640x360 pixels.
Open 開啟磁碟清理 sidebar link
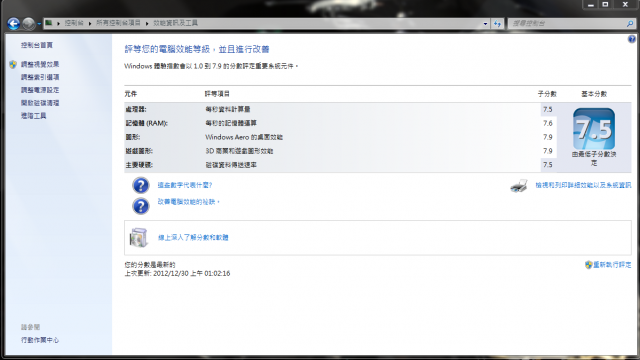click(x=40, y=103)
